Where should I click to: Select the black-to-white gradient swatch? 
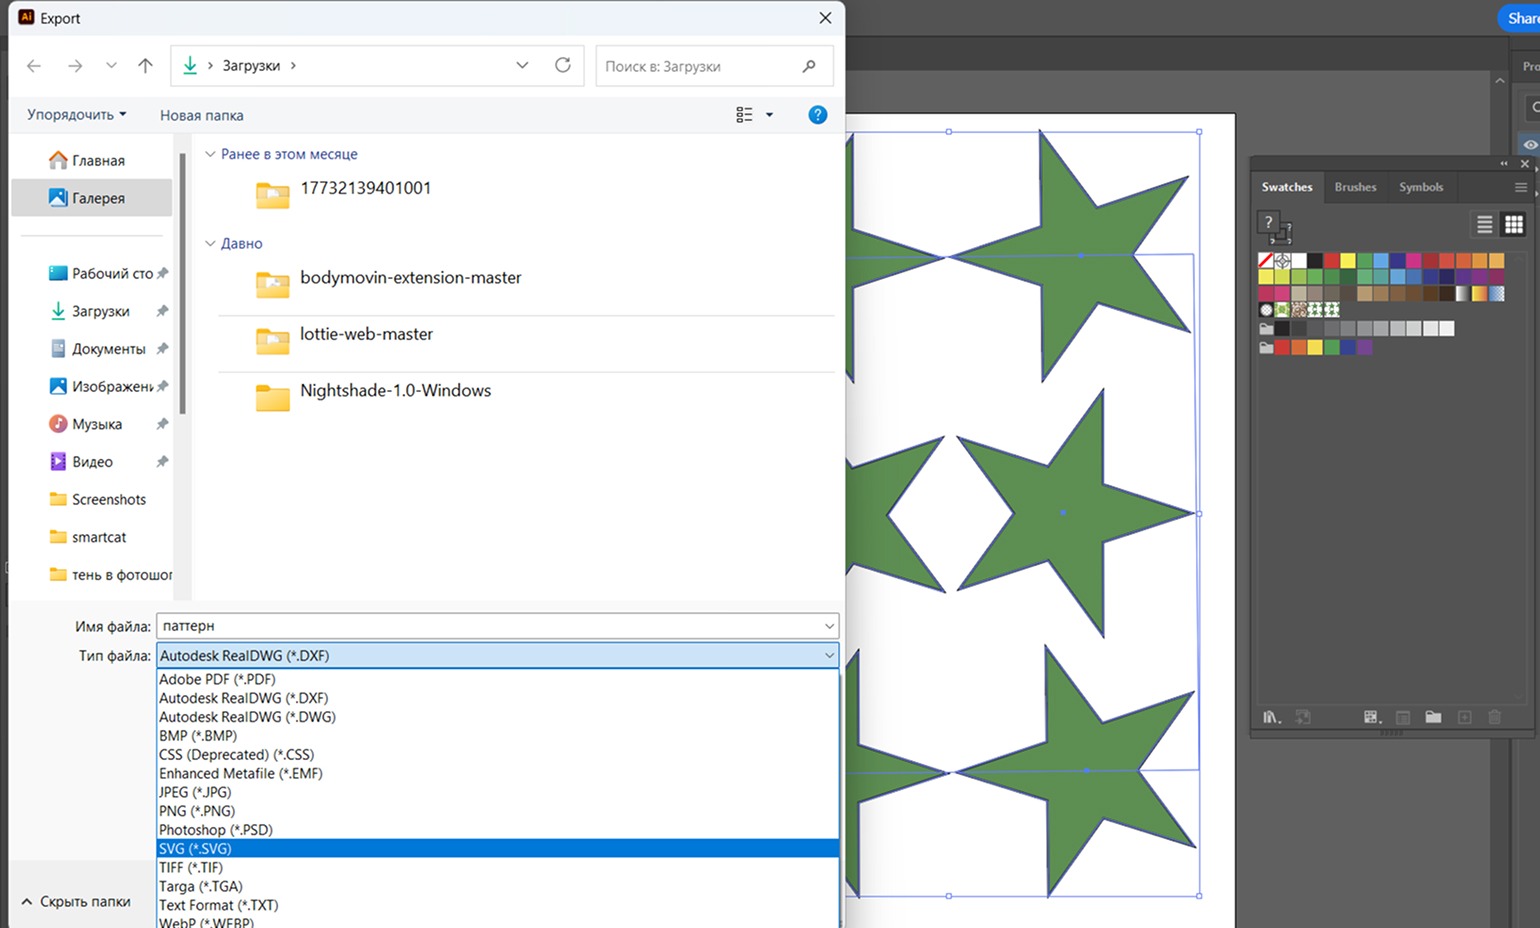tap(1463, 294)
